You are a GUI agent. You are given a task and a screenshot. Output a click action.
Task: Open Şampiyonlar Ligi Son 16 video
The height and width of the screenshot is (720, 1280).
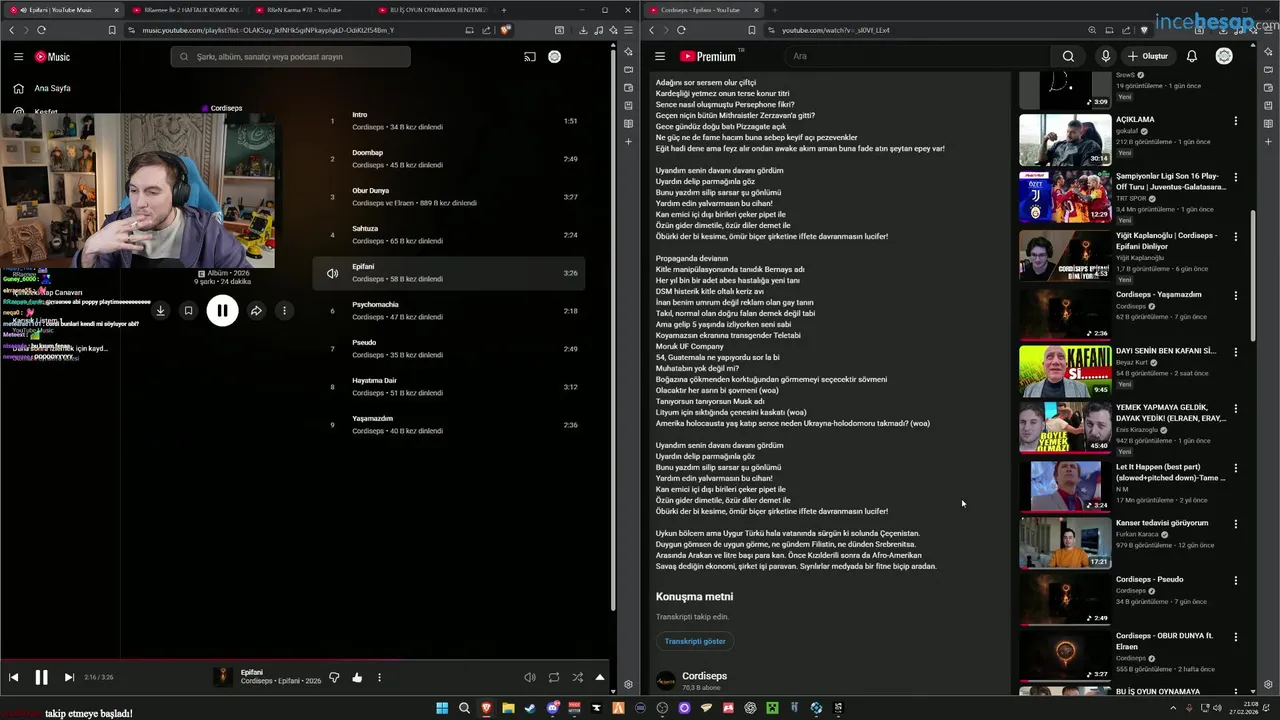[x=1065, y=197]
